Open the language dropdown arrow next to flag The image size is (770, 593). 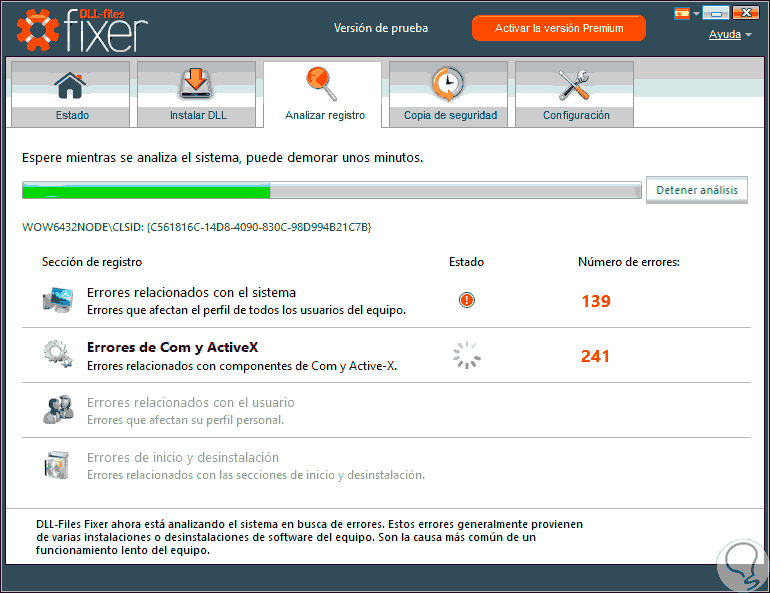(696, 14)
